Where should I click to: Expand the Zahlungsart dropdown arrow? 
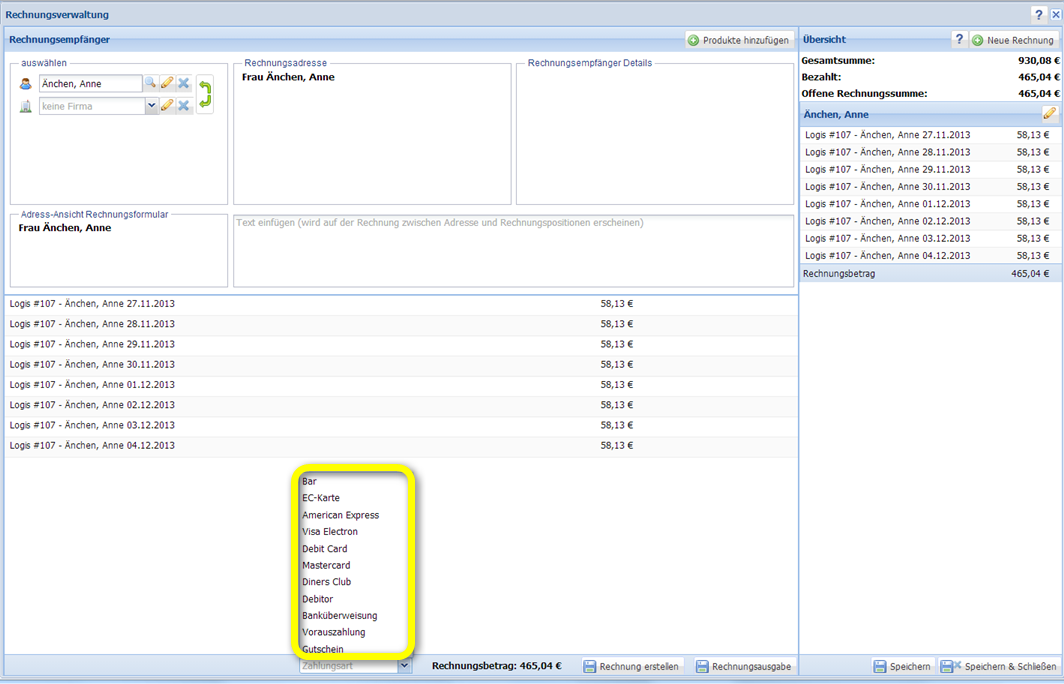coord(404,666)
